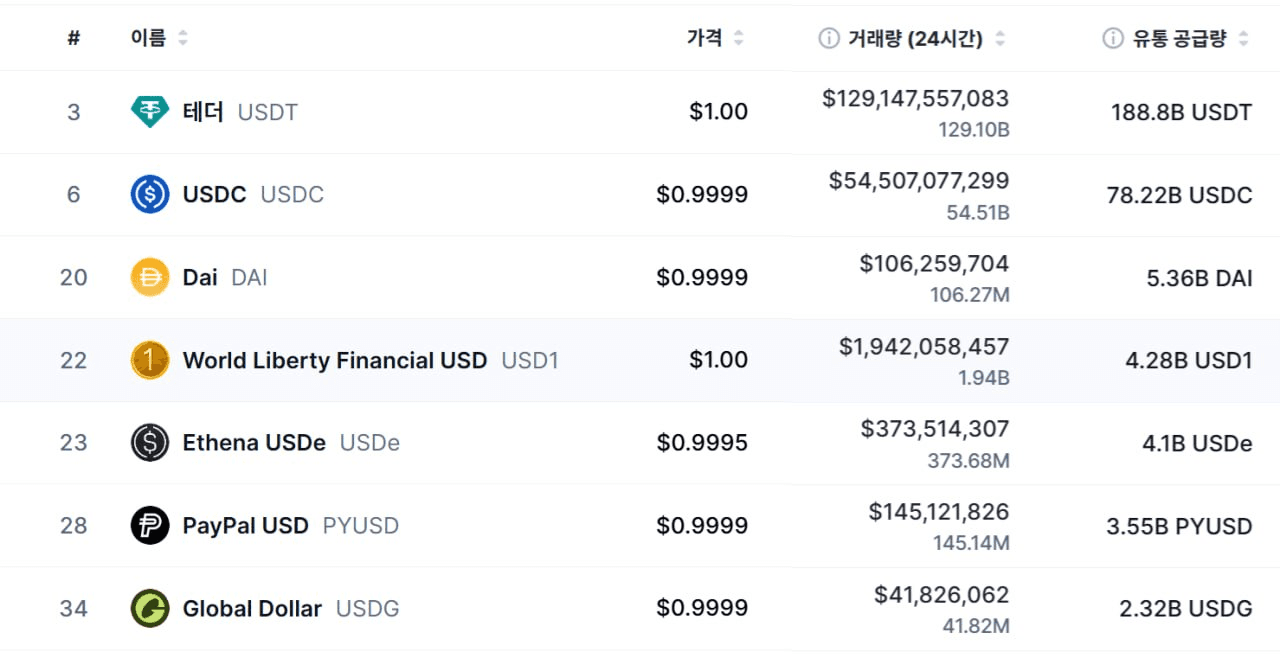Click the World Liberty Financial USD icon
Screen dimensions: 1280x658
click(150, 360)
